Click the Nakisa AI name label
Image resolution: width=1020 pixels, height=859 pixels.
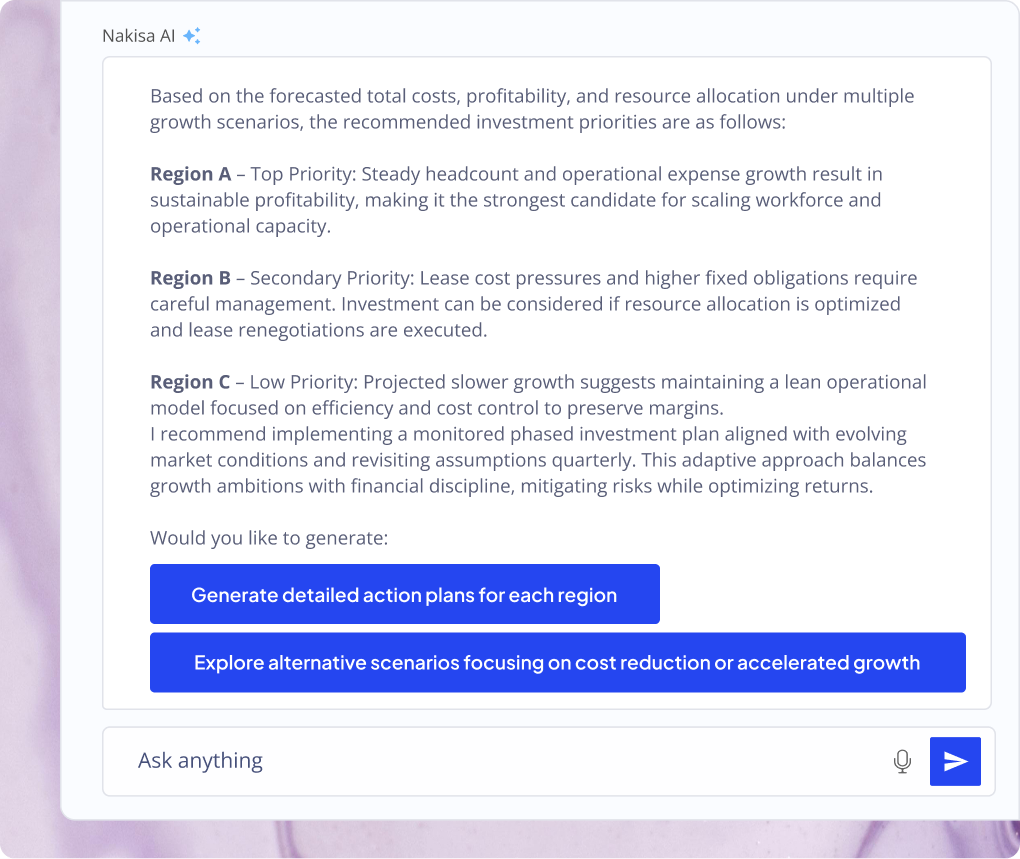pyautogui.click(x=138, y=36)
